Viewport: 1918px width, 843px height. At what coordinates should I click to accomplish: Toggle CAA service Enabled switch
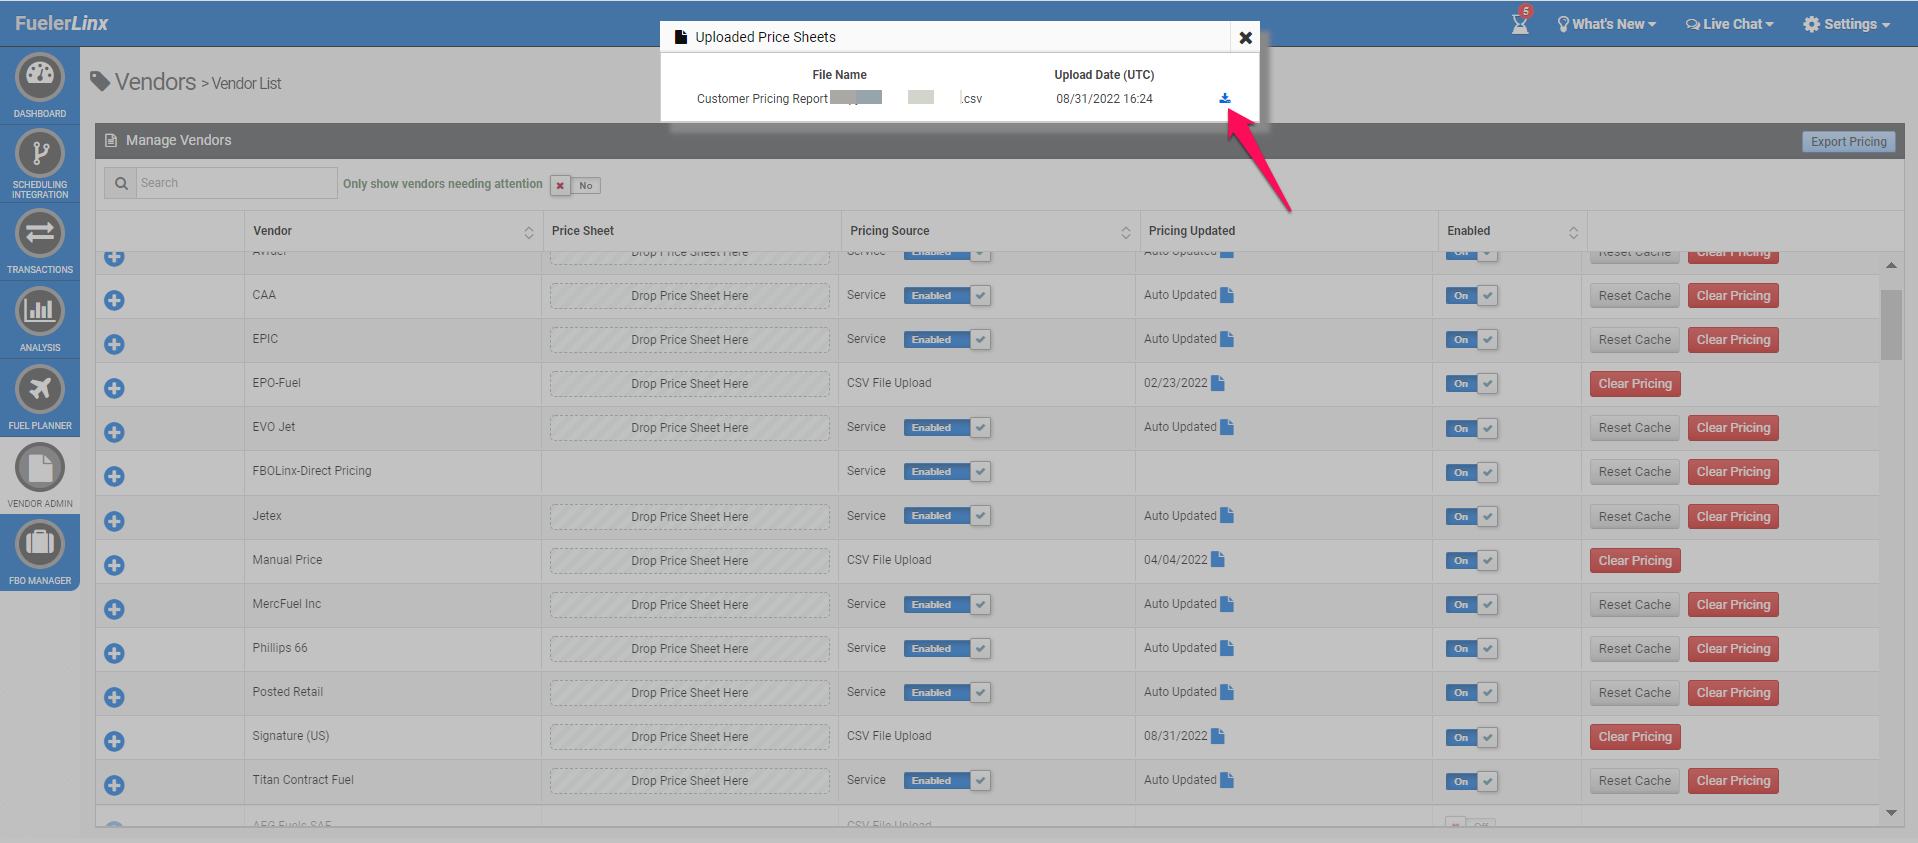point(947,295)
